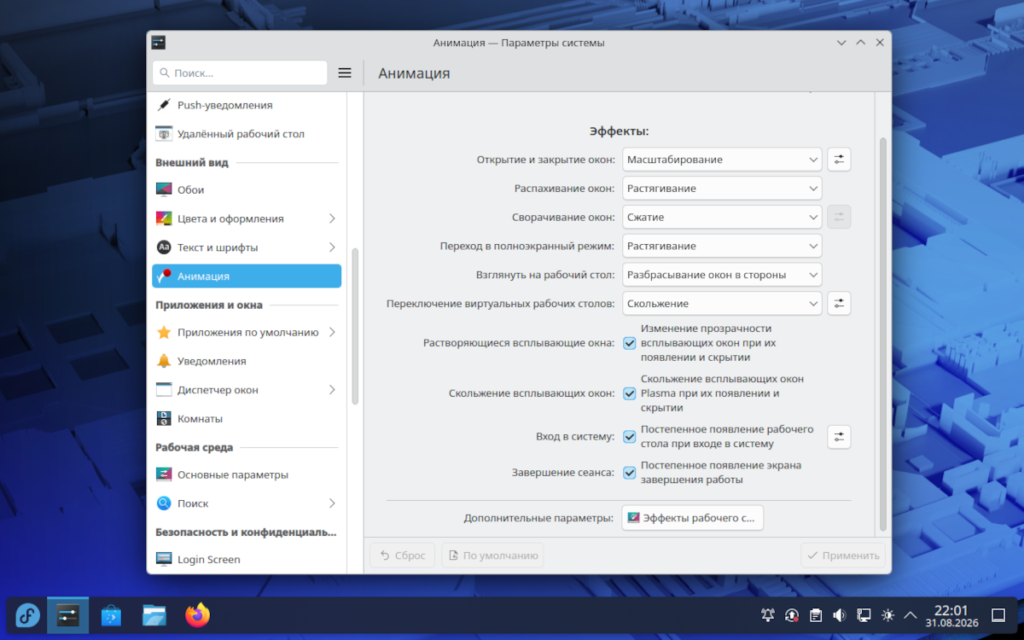
Task: Click the volume tray icon
Action: pos(839,615)
